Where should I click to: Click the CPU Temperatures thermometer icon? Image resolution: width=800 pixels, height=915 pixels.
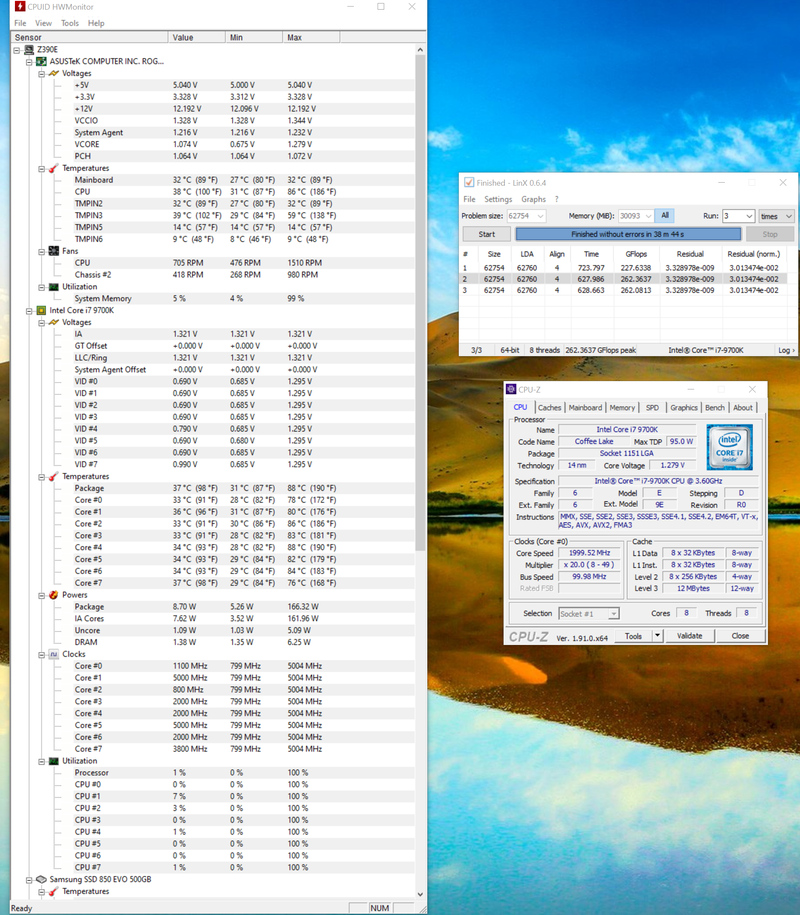pyautogui.click(x=54, y=476)
